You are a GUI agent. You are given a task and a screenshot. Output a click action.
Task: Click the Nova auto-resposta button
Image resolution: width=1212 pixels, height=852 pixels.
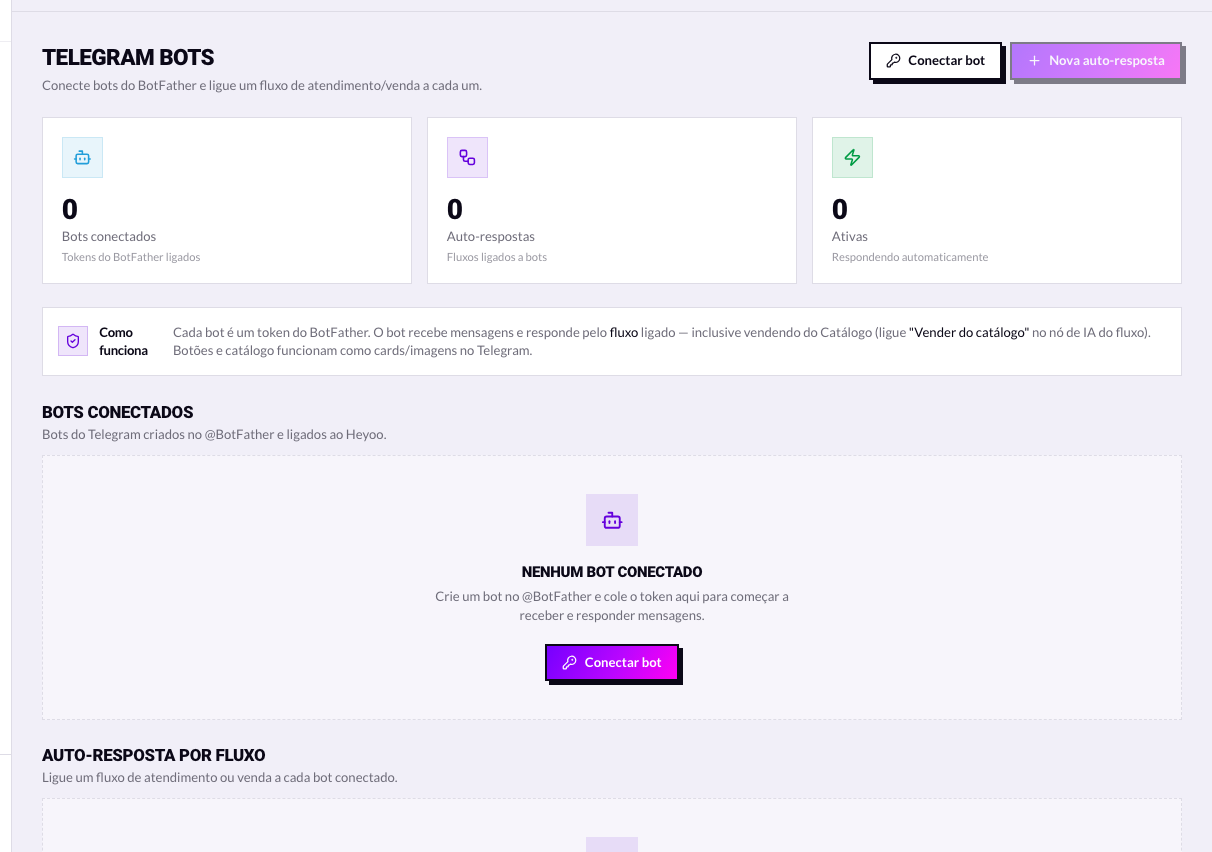tap(1096, 61)
